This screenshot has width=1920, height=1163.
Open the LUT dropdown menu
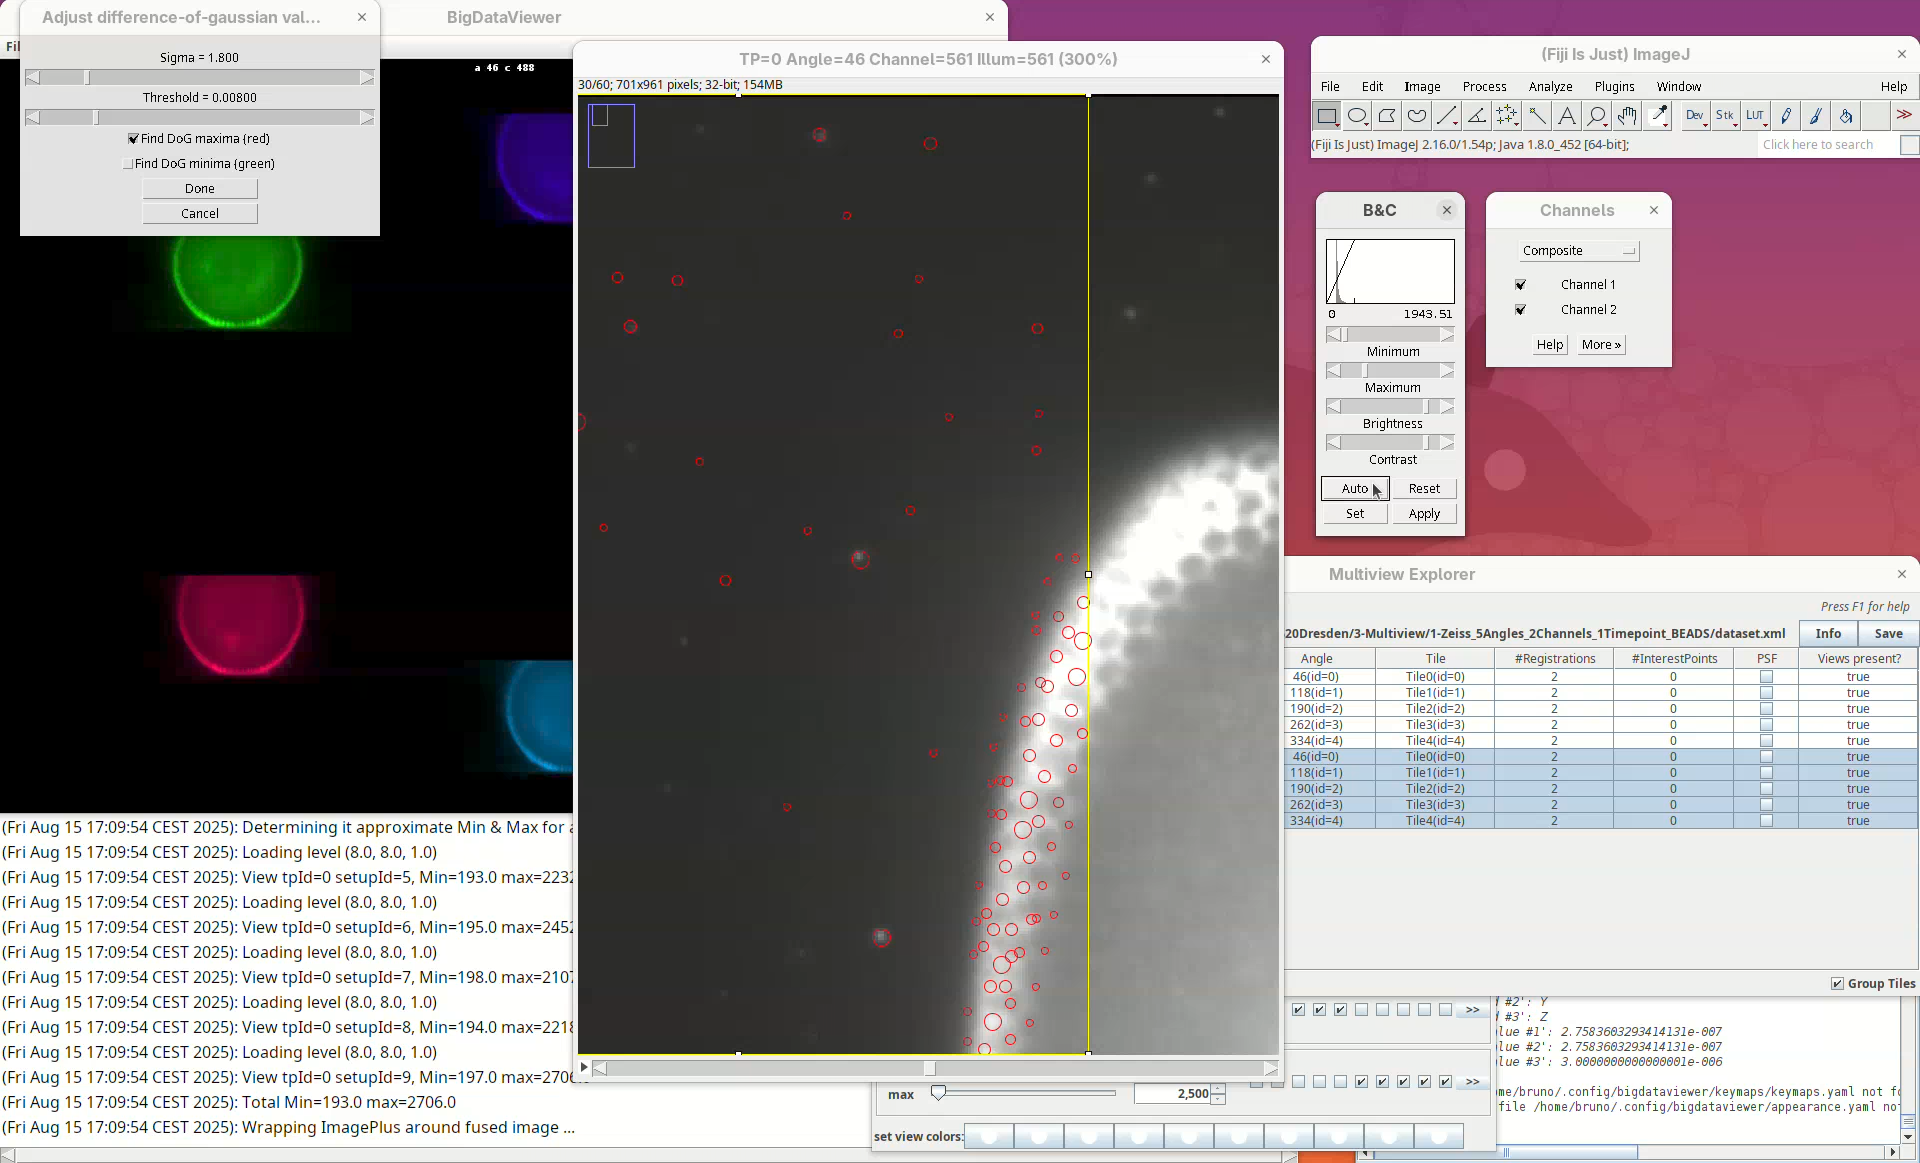tap(1755, 116)
